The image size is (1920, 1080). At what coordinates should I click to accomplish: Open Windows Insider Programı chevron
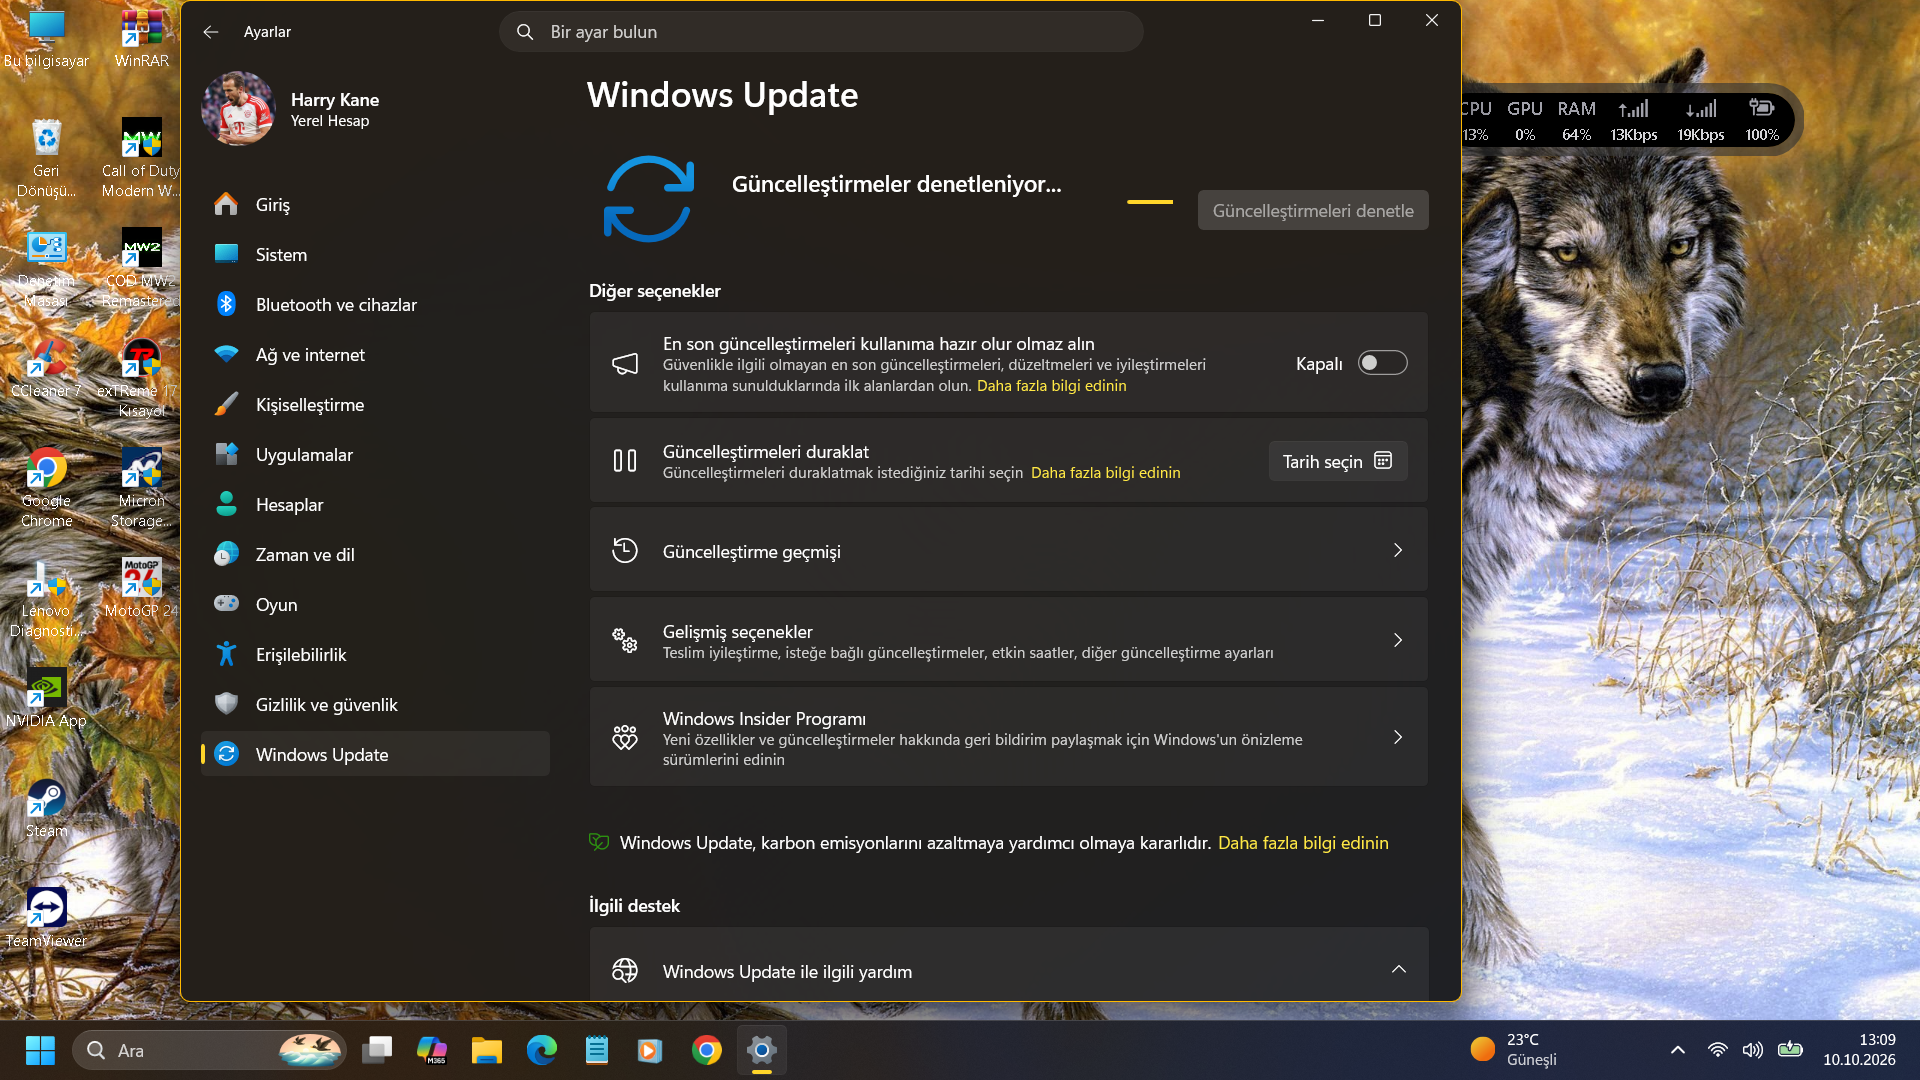coord(1398,737)
